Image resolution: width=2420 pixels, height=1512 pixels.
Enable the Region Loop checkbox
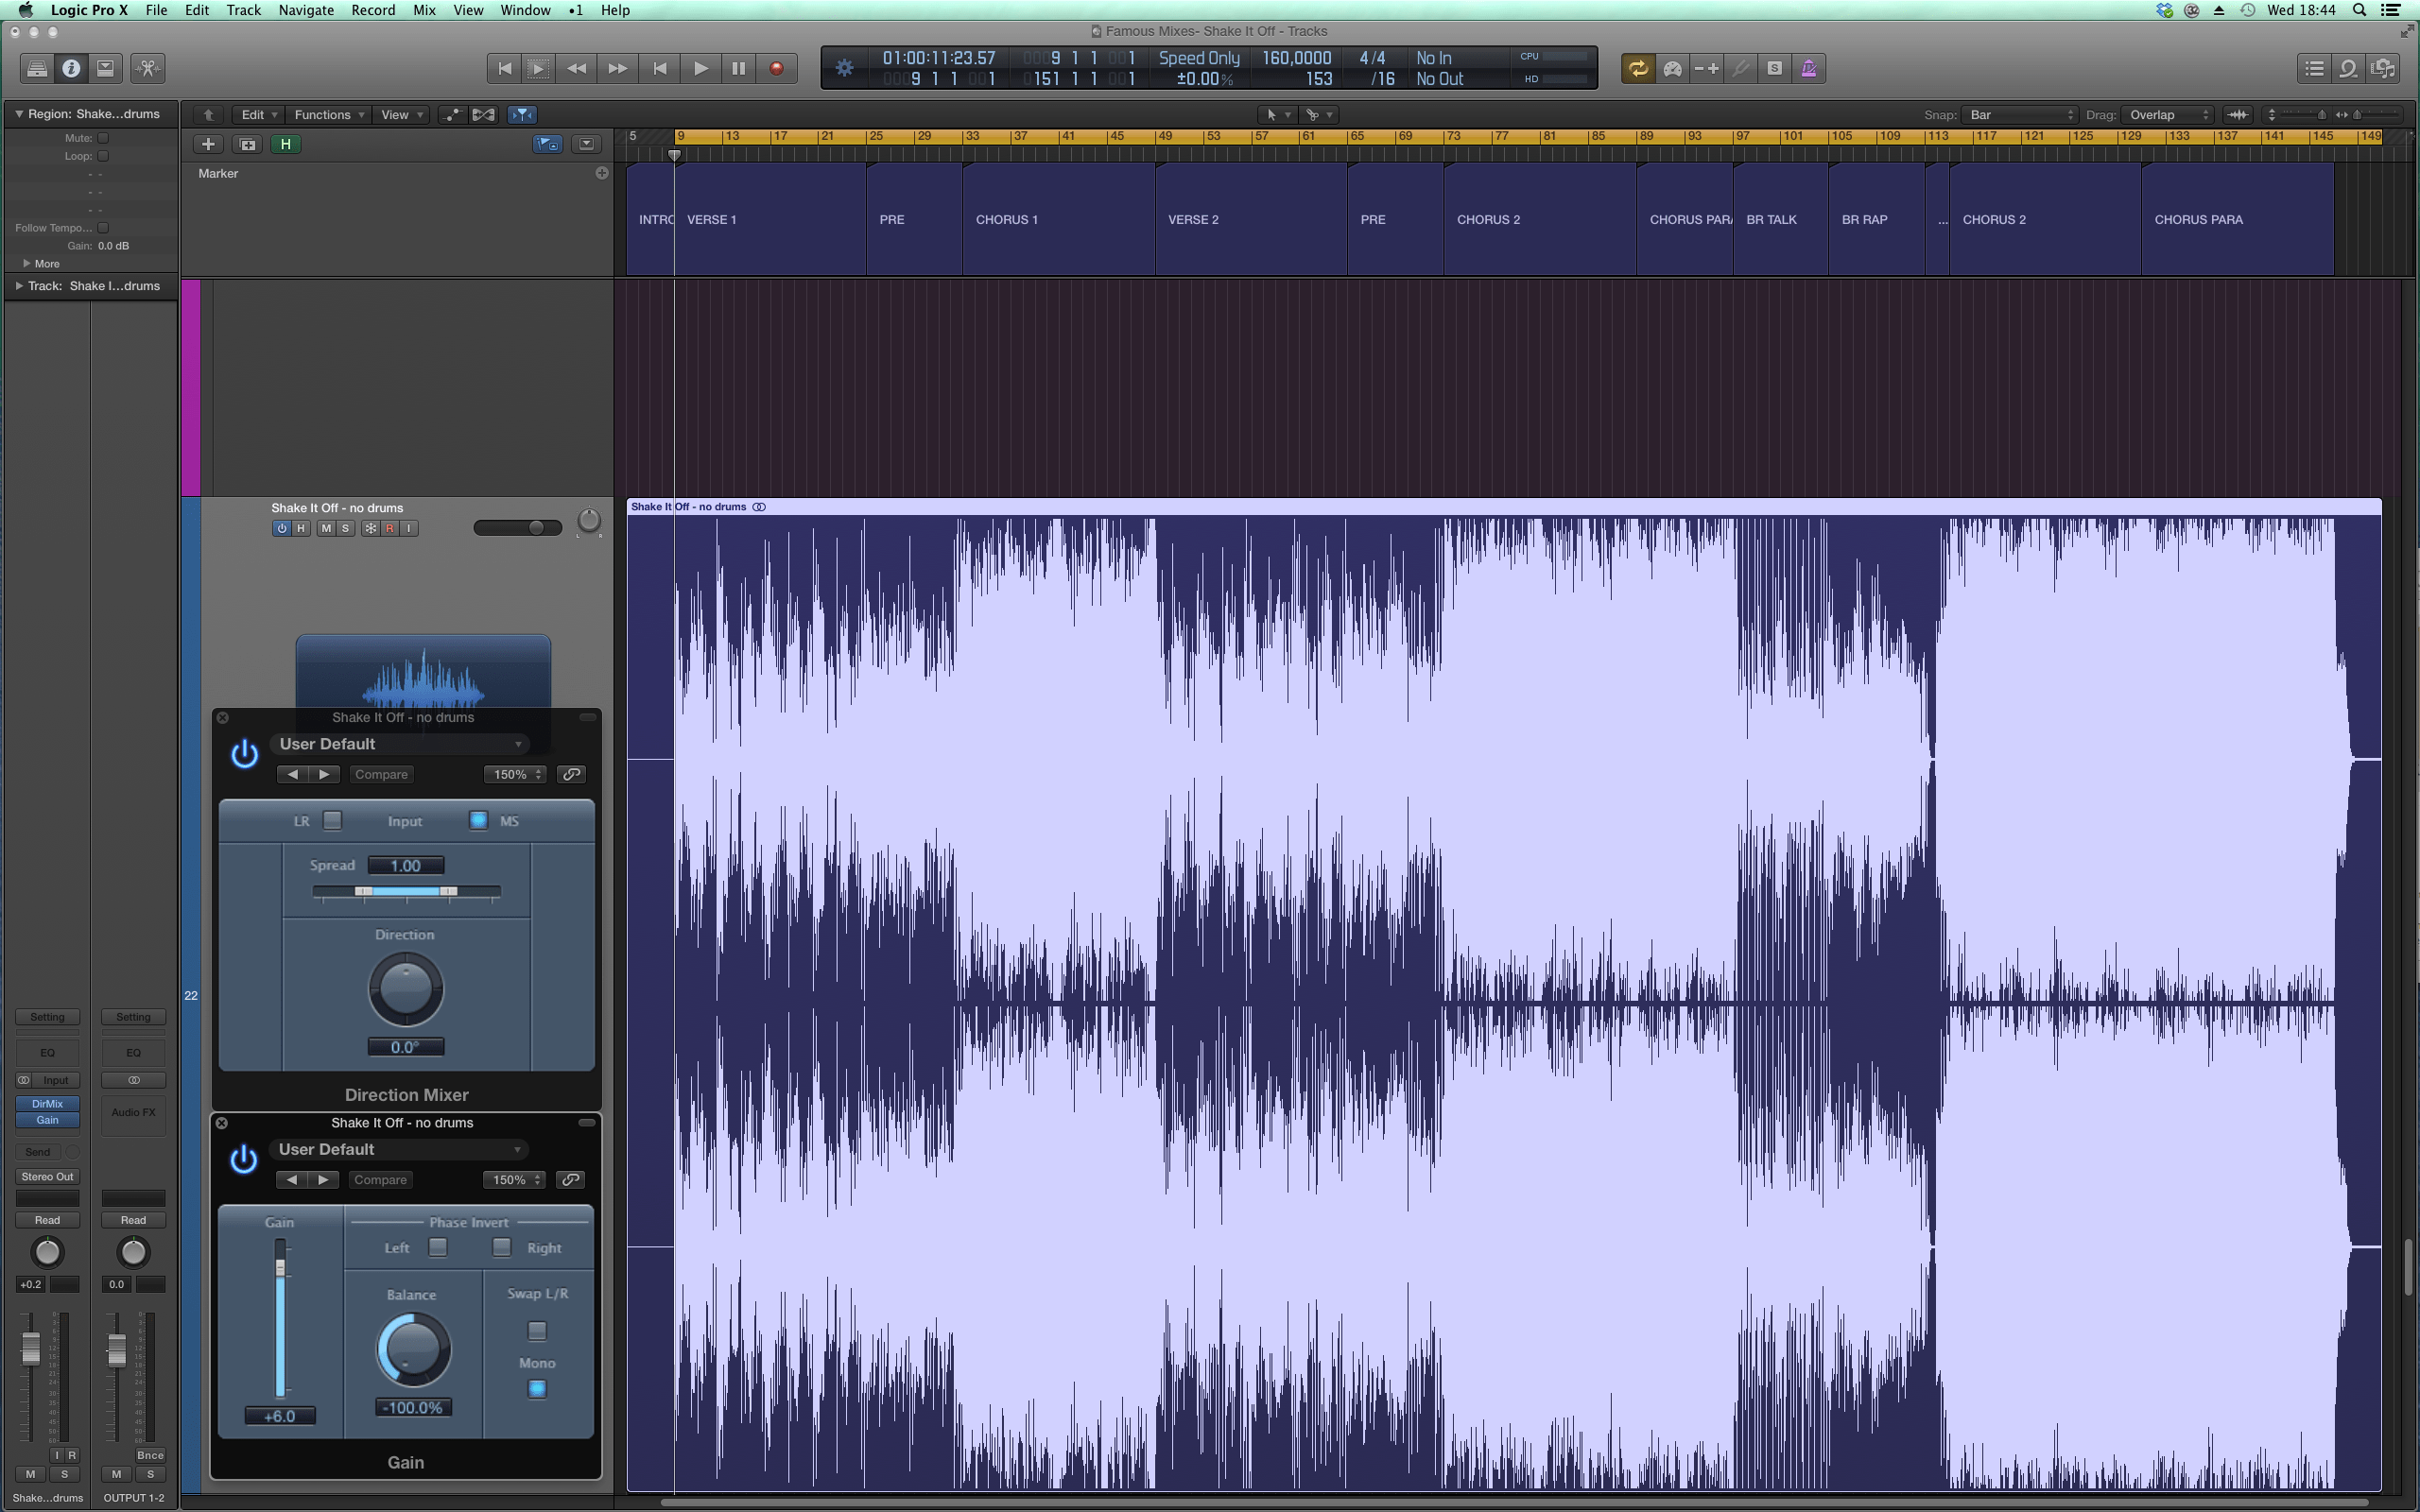[x=103, y=156]
